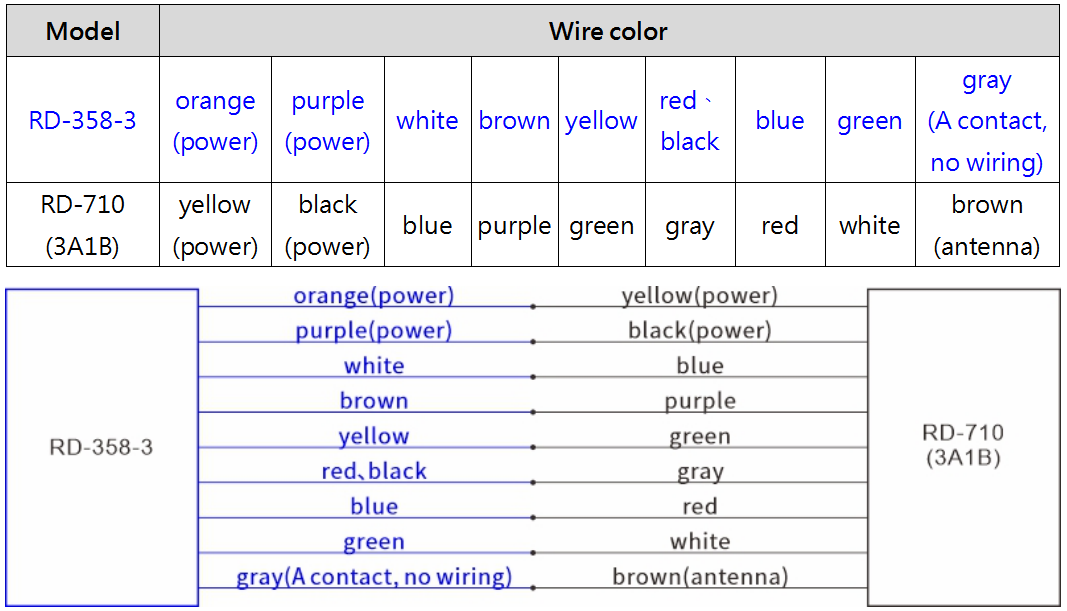Select the 'yellow(power)' wire label in the diagram
The height and width of the screenshot is (611, 1067).
pos(700,296)
